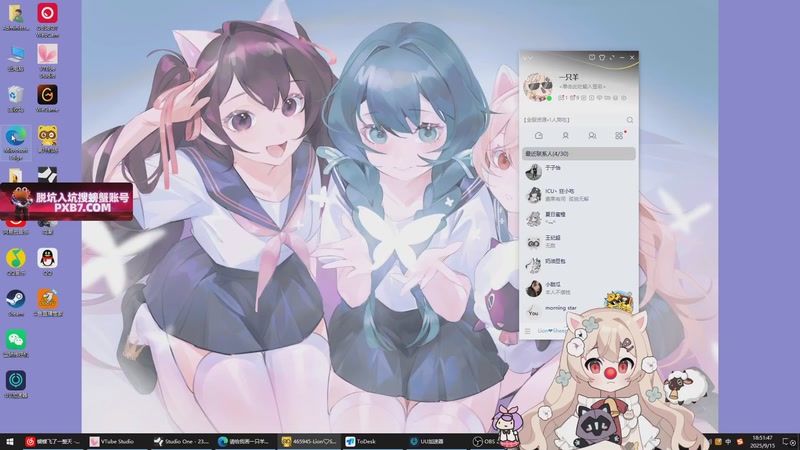Launch the UU accelerator desktop icon

[16, 384]
